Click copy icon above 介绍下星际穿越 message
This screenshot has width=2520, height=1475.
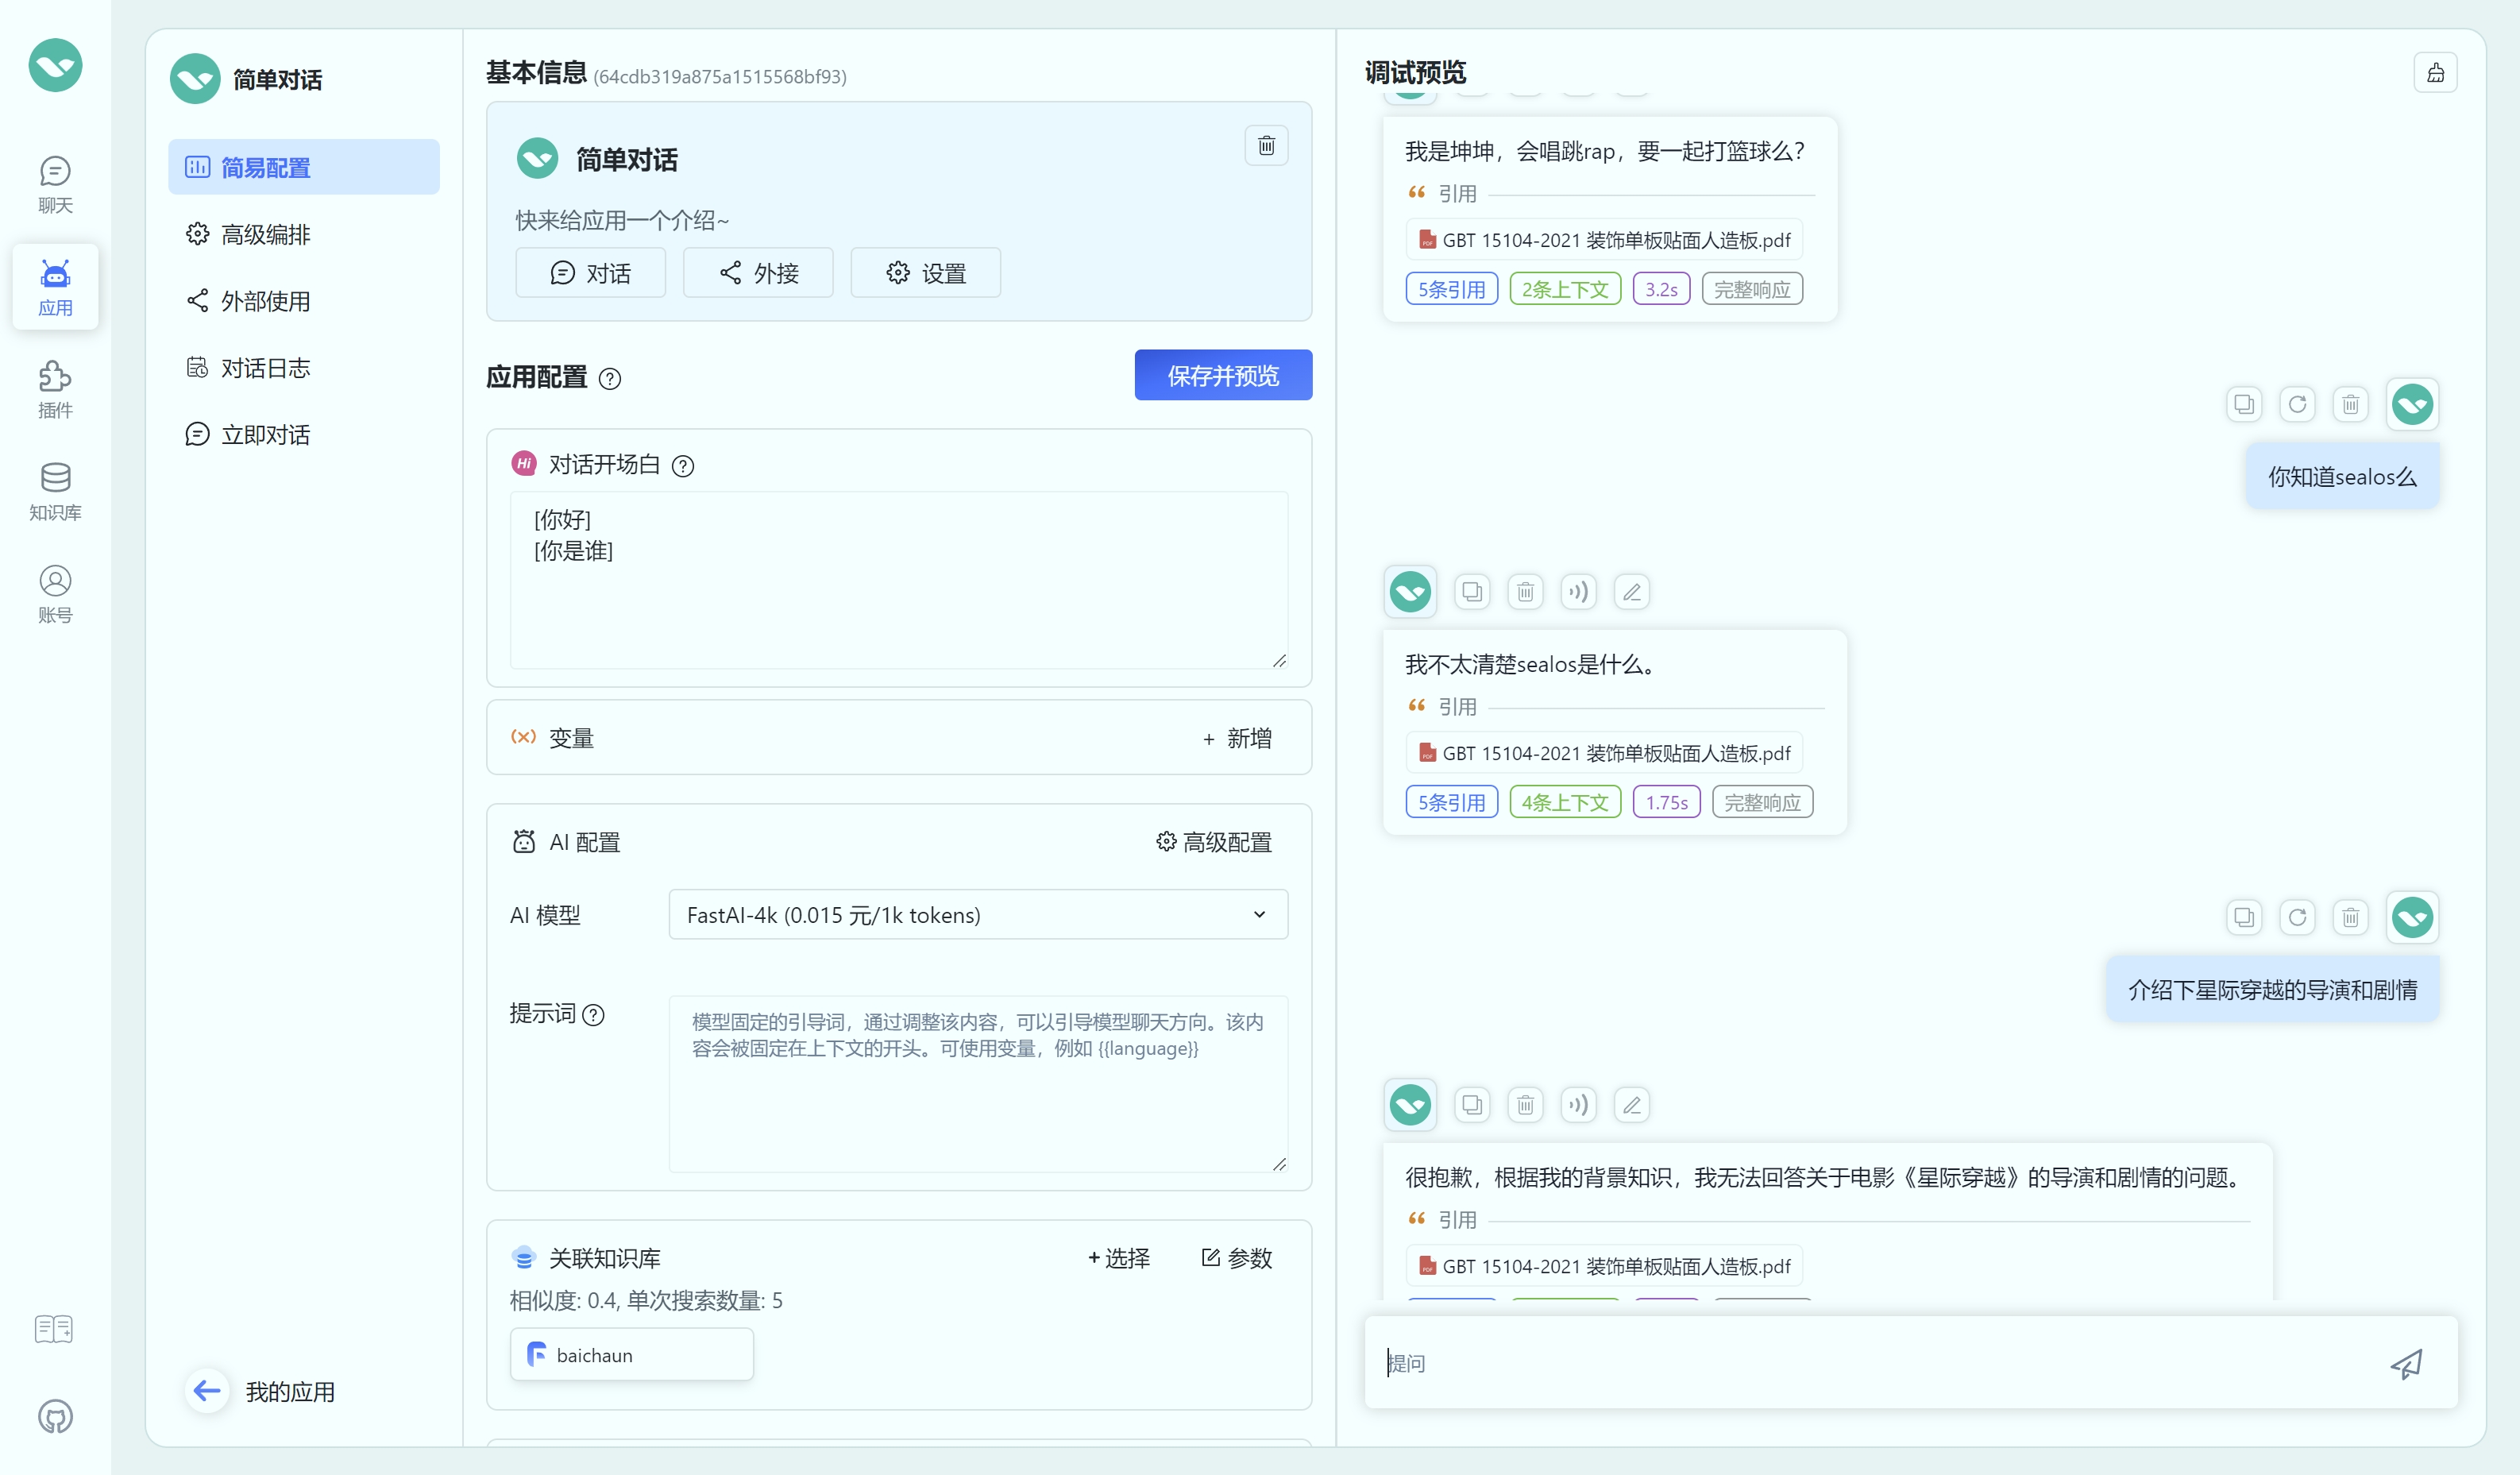click(x=2244, y=917)
